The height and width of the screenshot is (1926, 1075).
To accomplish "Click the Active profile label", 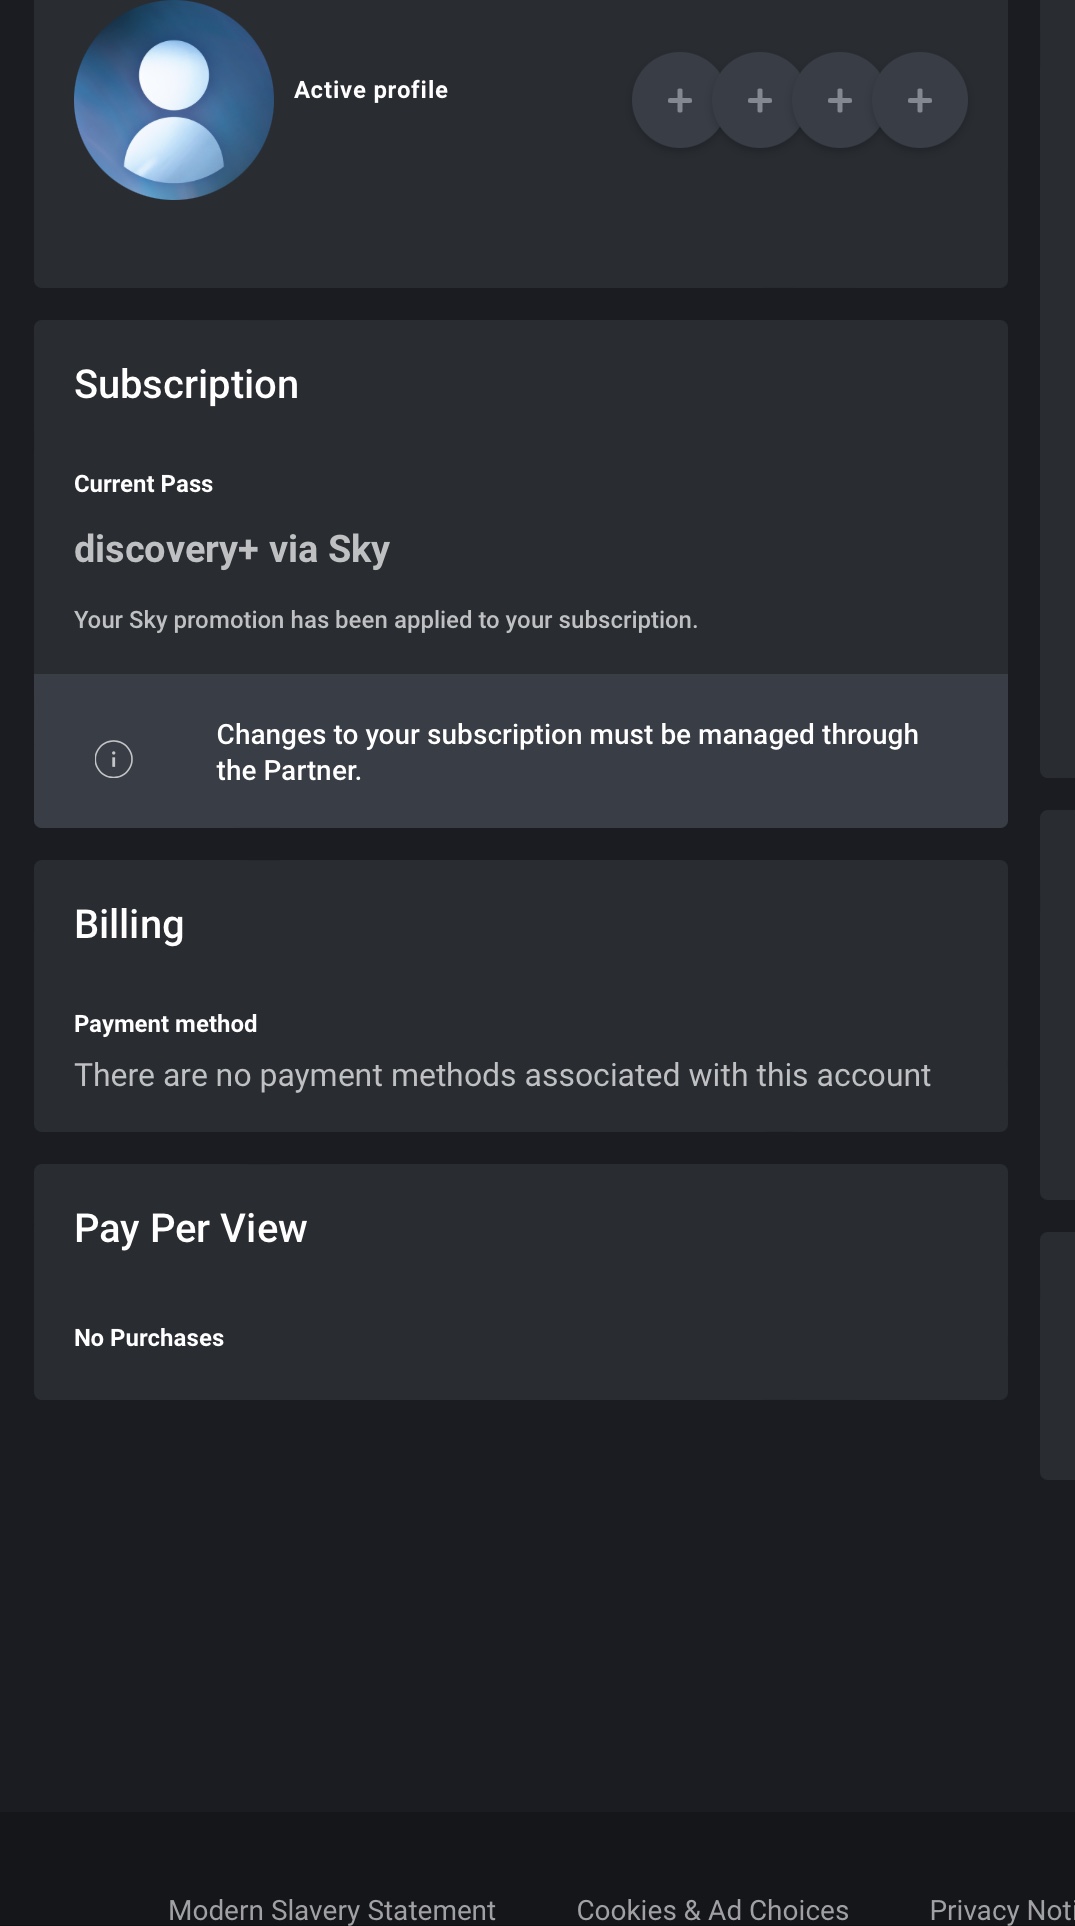I will [371, 90].
